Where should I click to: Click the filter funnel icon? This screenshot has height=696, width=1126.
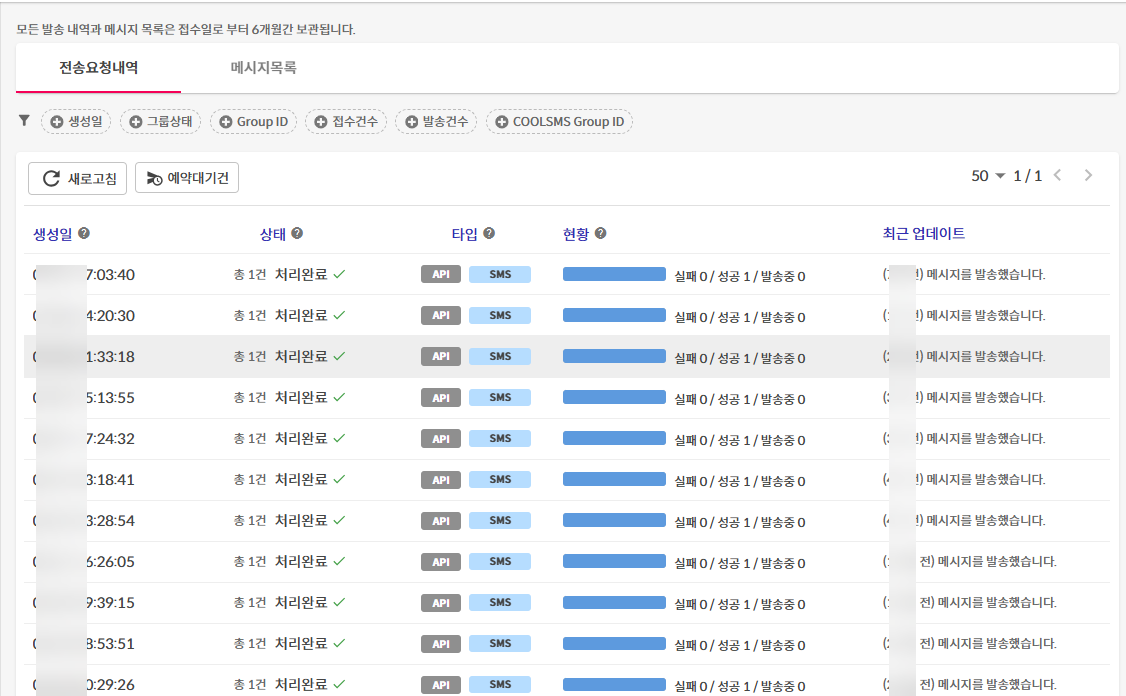pos(24,121)
